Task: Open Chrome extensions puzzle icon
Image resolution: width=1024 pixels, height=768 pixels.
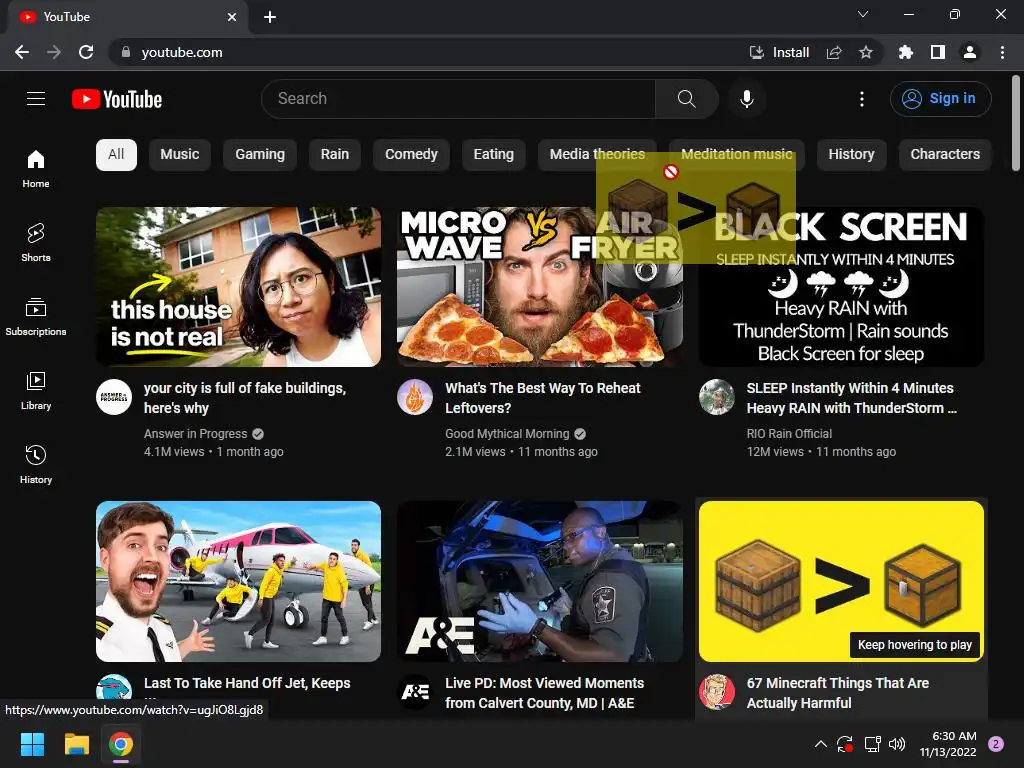Action: point(906,52)
